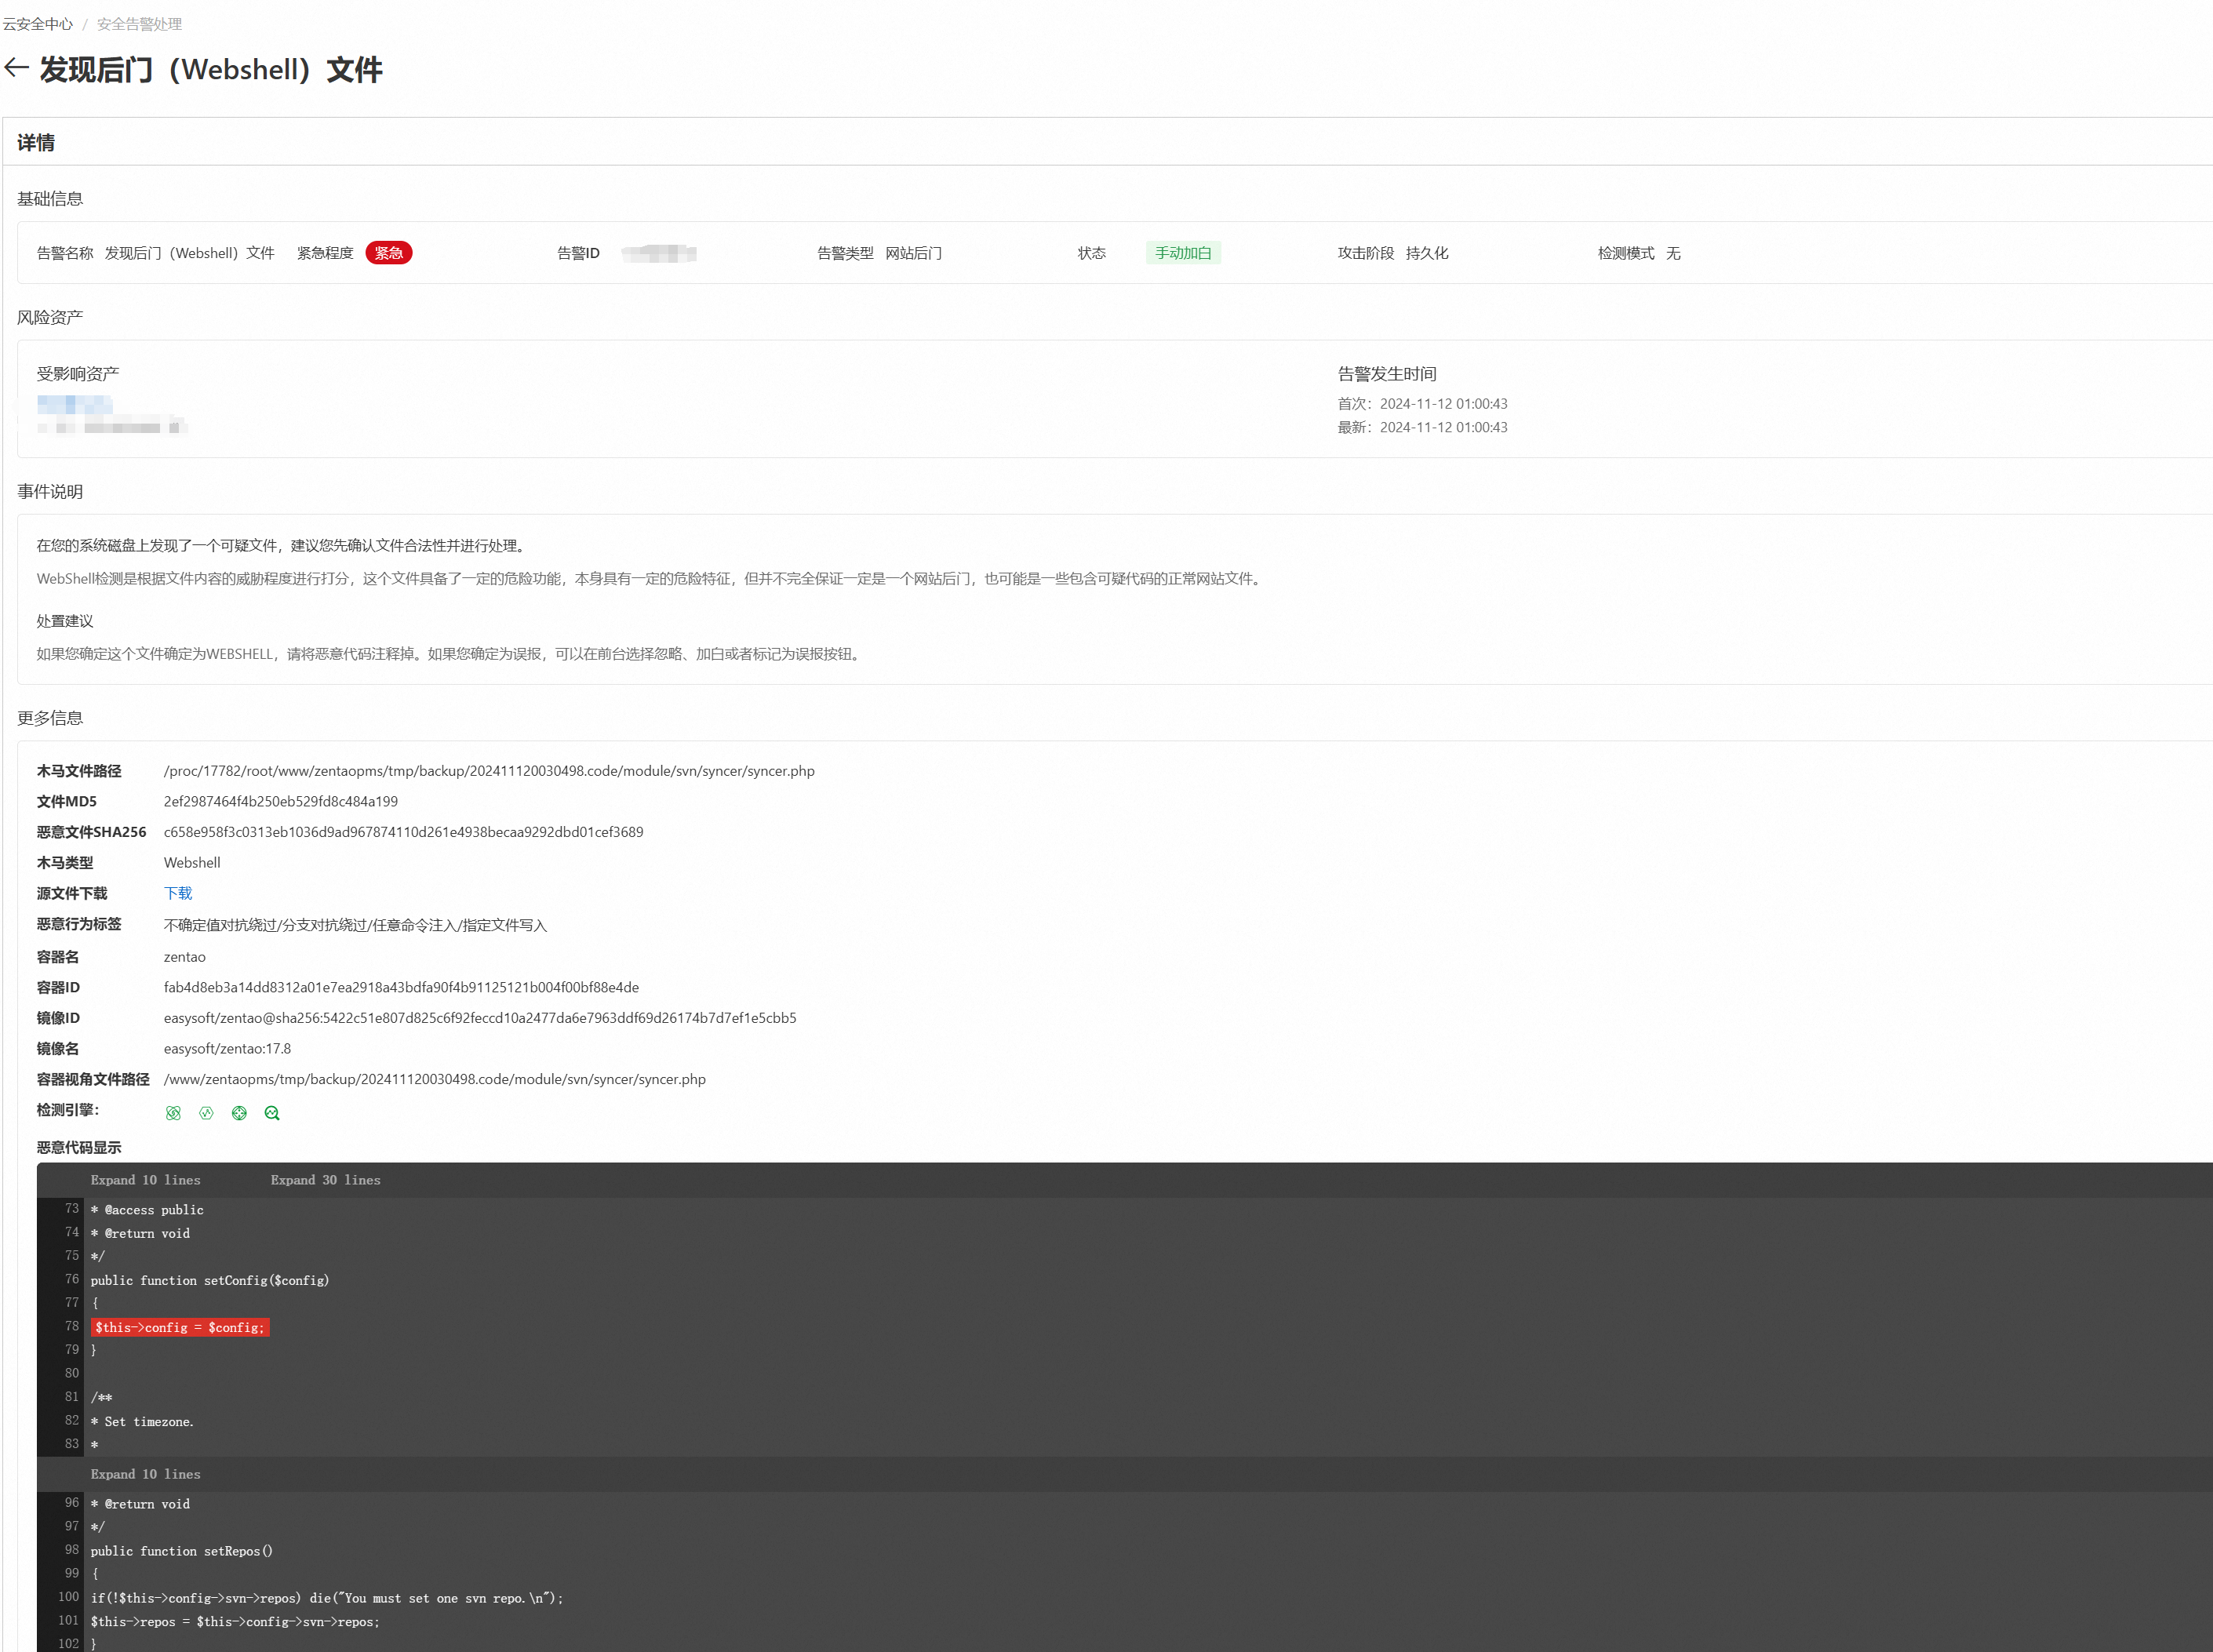Click line number 78 in the code gutter

pos(71,1326)
